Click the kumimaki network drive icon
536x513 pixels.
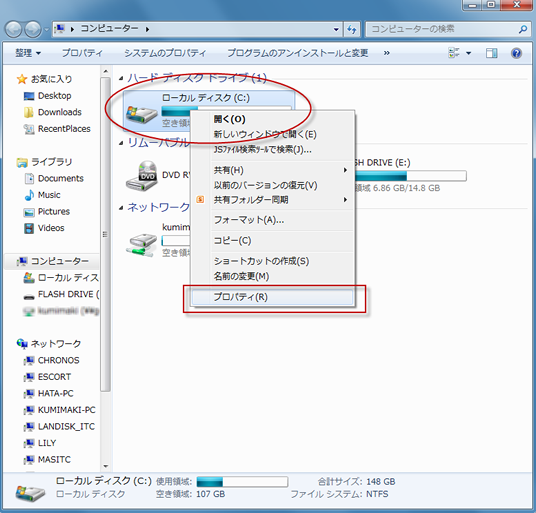pyautogui.click(x=141, y=245)
